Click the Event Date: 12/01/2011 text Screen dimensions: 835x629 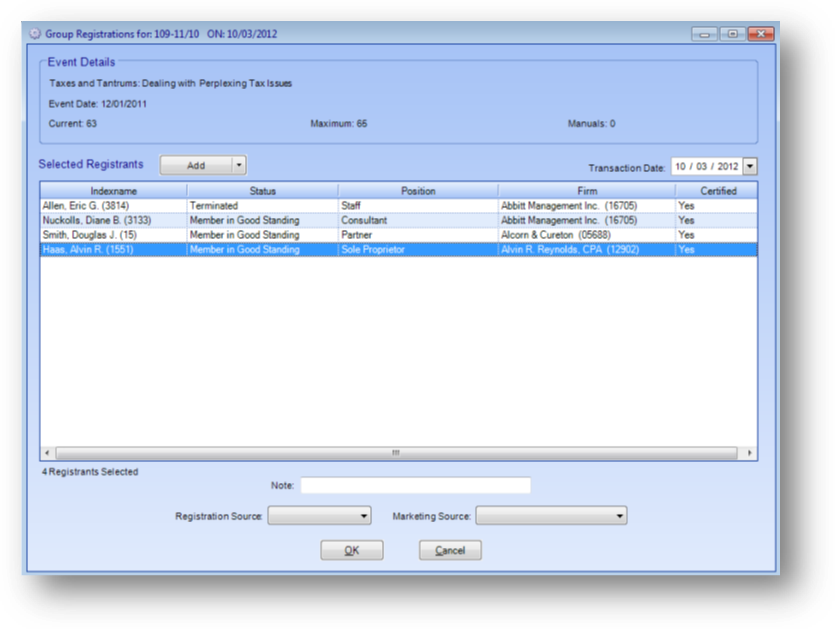[97, 104]
